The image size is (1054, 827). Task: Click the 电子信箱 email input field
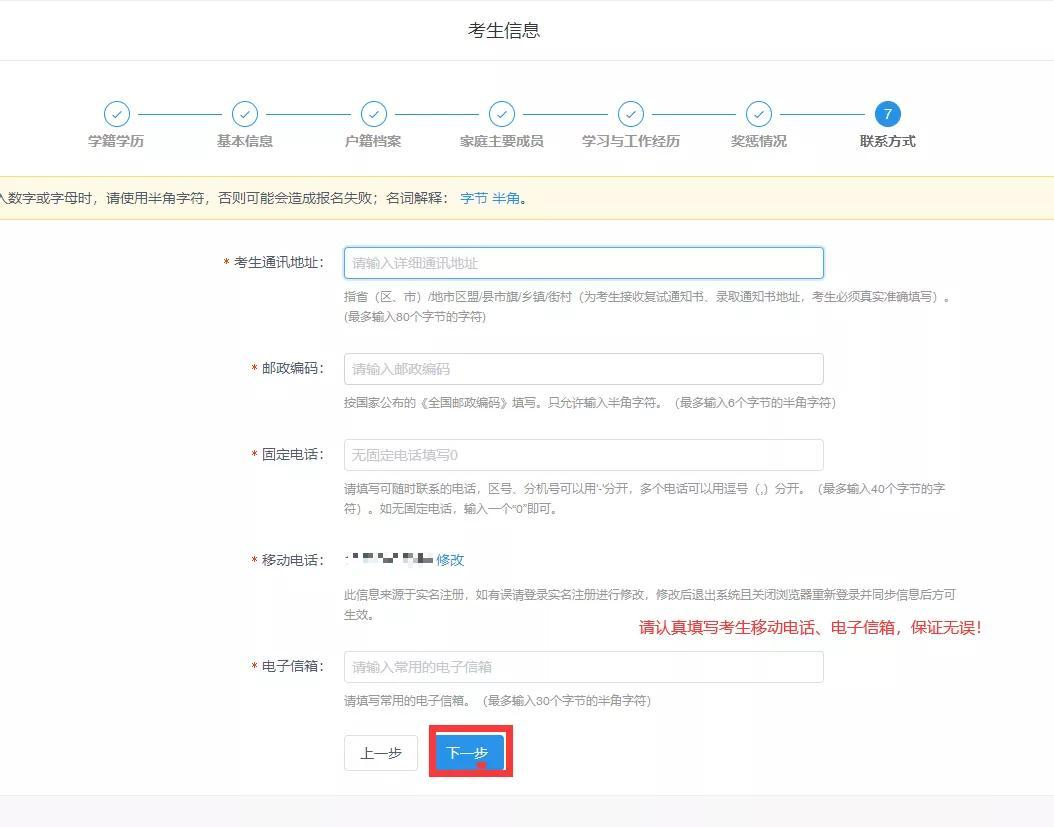[583, 667]
